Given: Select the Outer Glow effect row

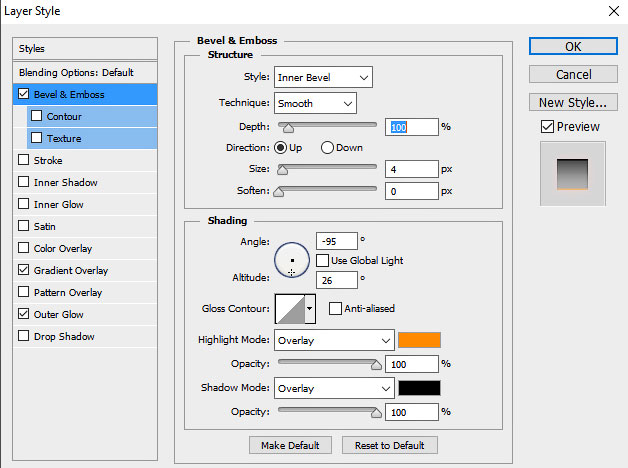Looking at the screenshot, I should click(x=85, y=315).
